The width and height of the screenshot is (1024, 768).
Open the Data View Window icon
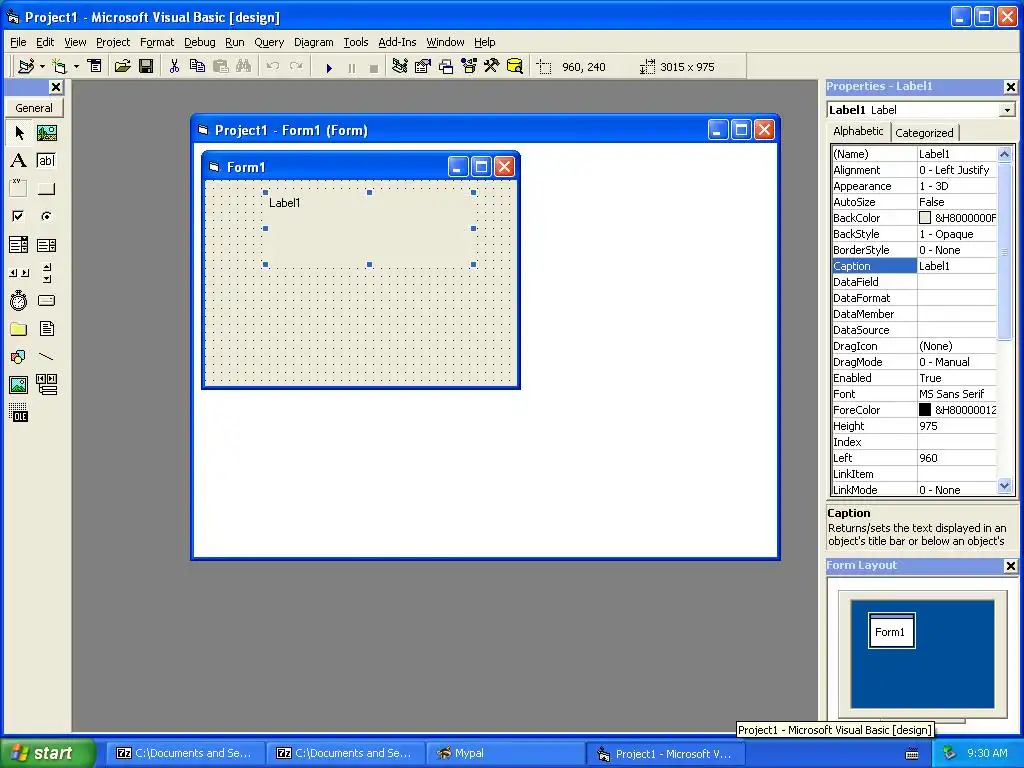(x=515, y=67)
